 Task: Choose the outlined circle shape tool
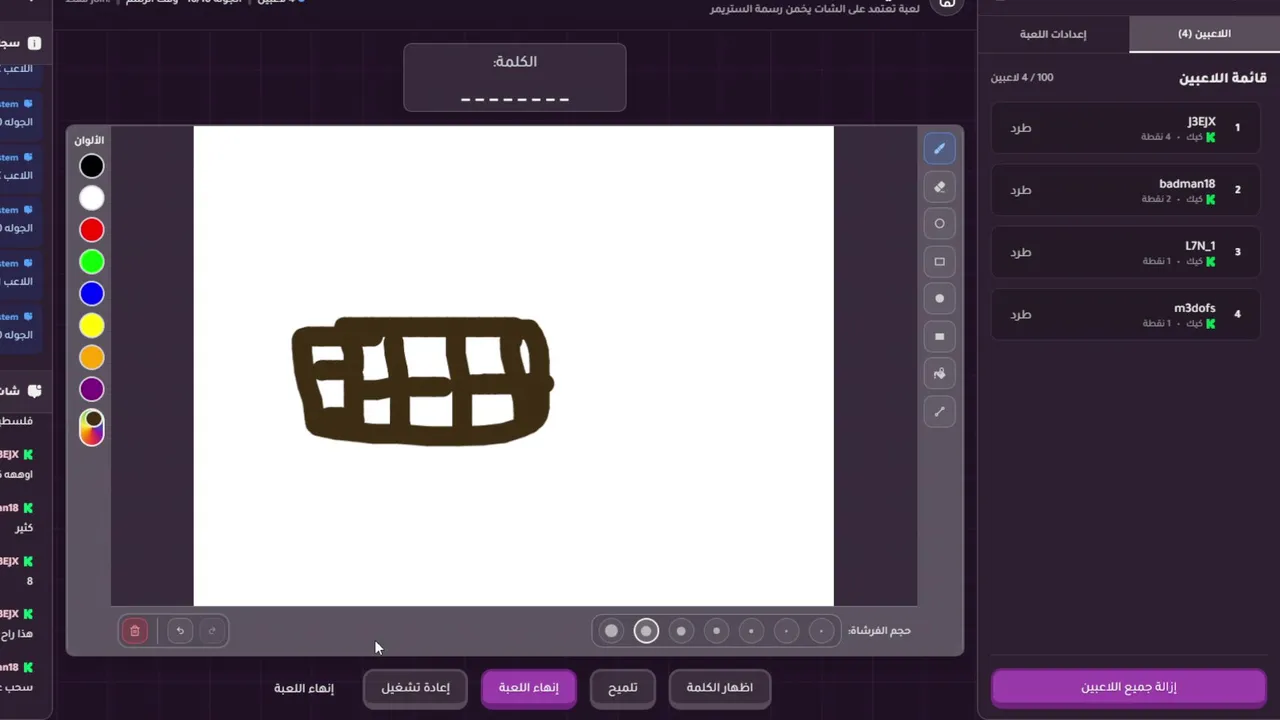[x=939, y=224]
